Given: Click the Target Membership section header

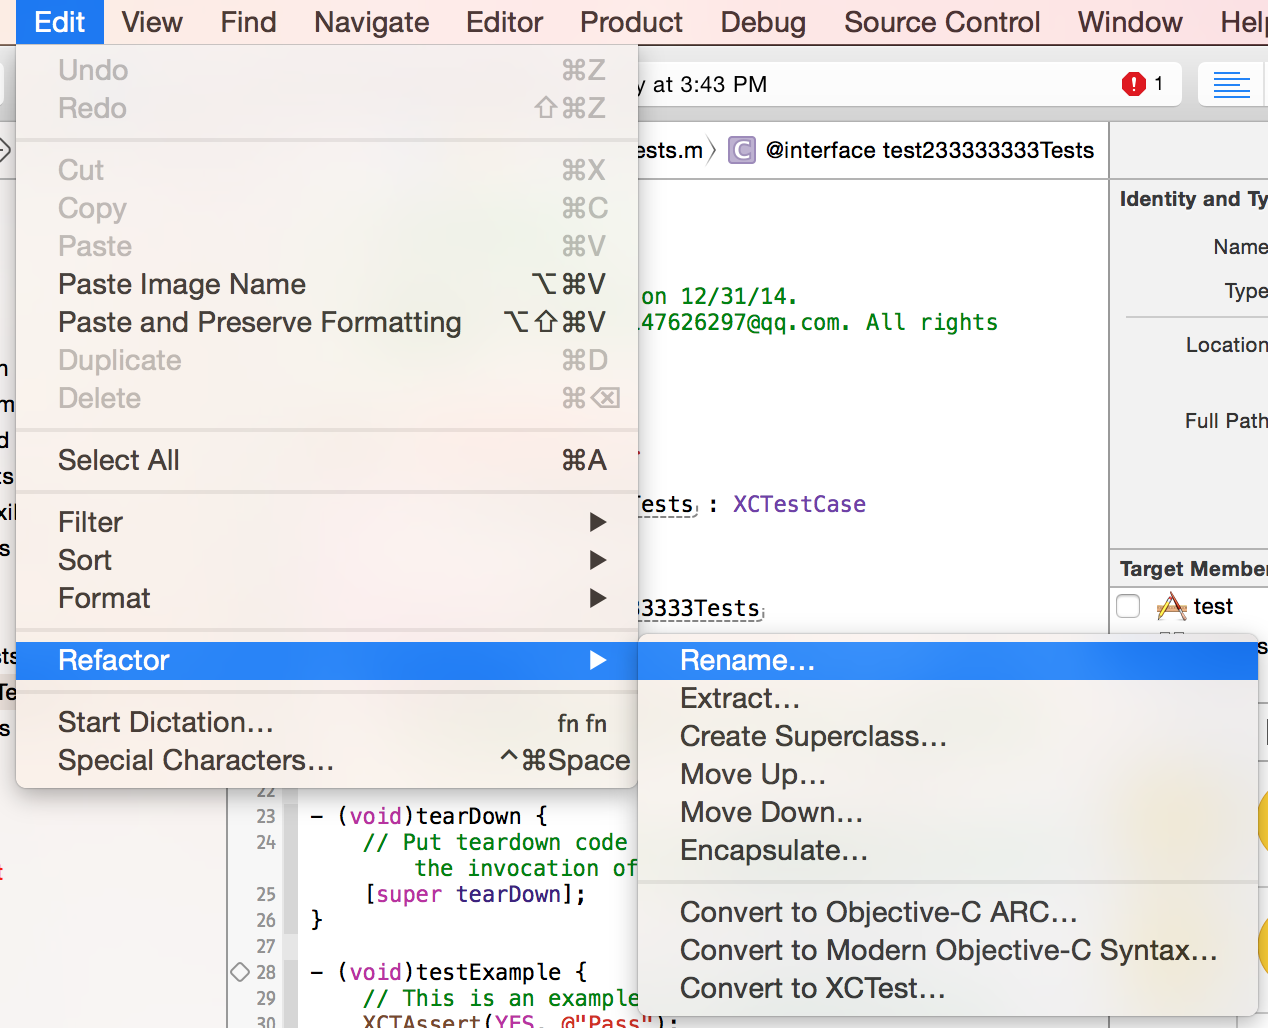Looking at the screenshot, I should tap(1193, 569).
